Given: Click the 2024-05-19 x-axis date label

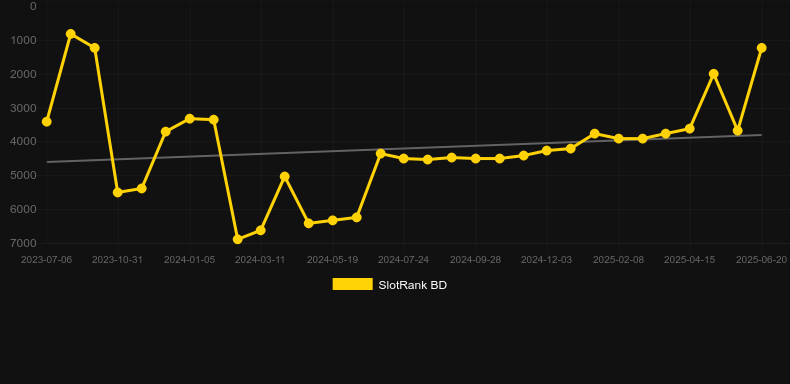Looking at the screenshot, I should [333, 260].
